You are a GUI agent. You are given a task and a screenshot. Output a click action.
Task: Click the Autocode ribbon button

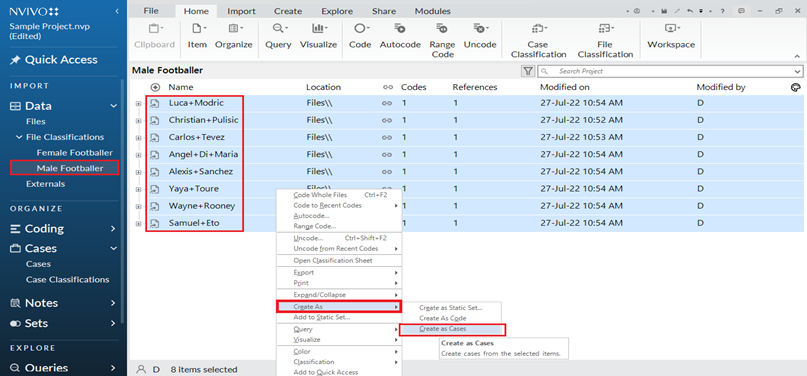[x=400, y=36]
